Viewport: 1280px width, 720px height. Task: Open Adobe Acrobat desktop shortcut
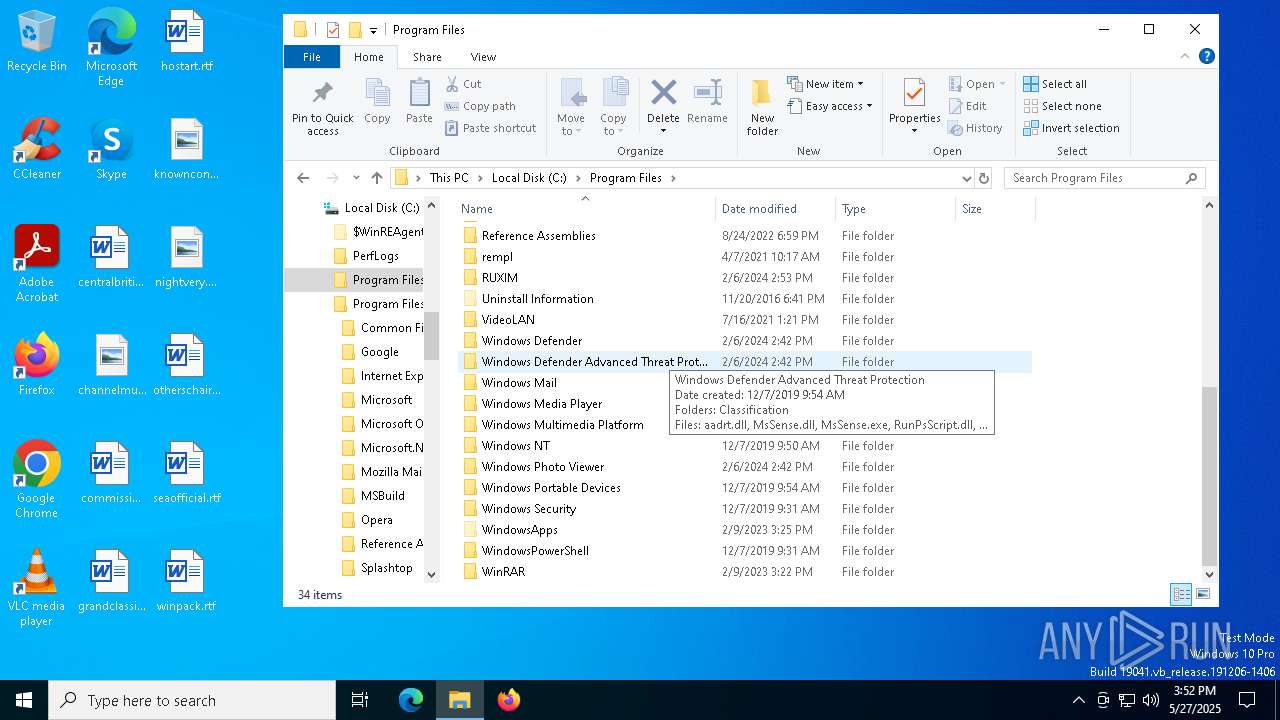(x=36, y=264)
